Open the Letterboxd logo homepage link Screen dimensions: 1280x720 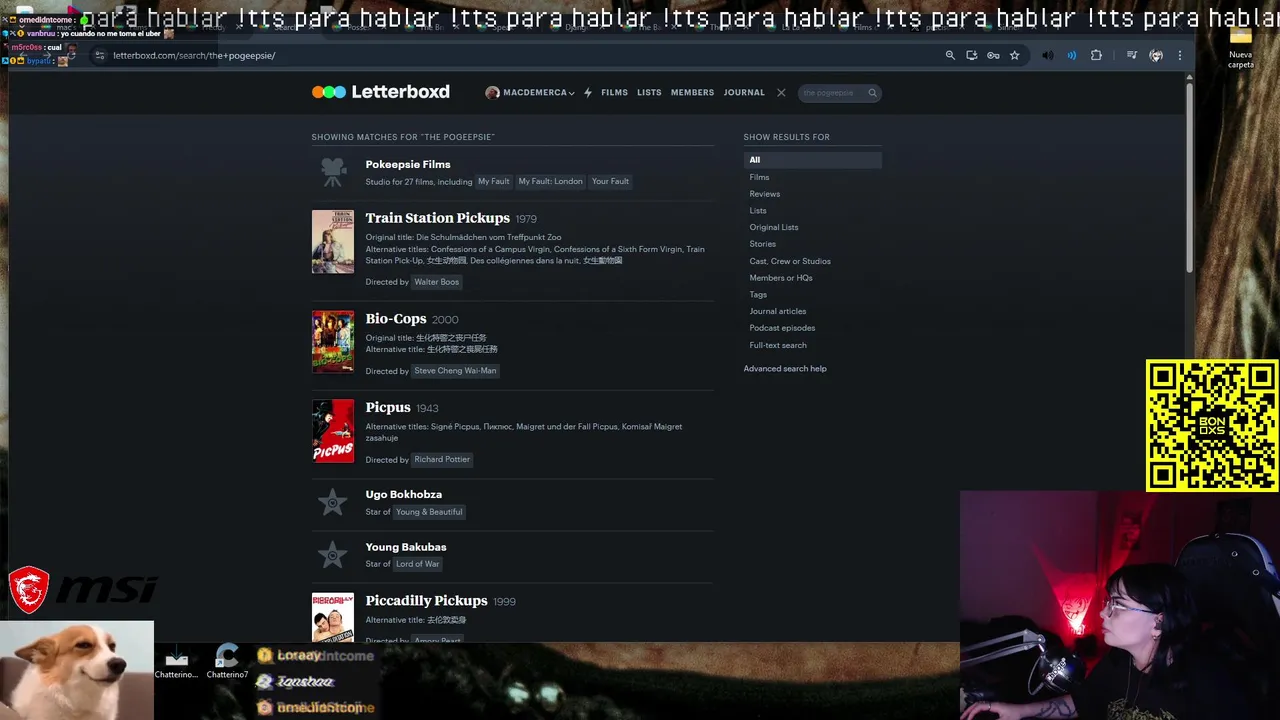click(x=381, y=92)
